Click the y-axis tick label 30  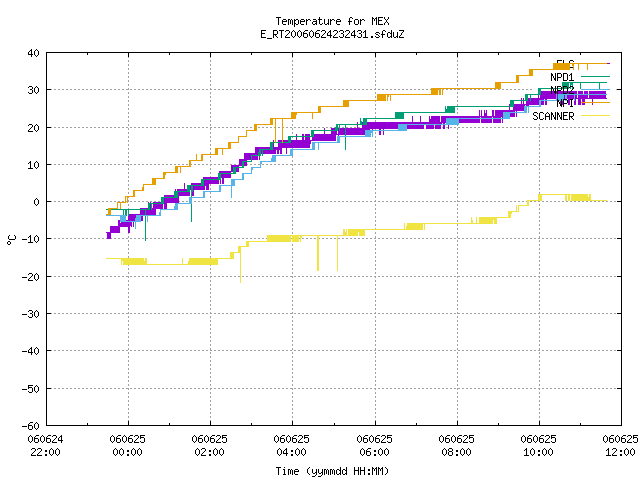pyautogui.click(x=33, y=90)
